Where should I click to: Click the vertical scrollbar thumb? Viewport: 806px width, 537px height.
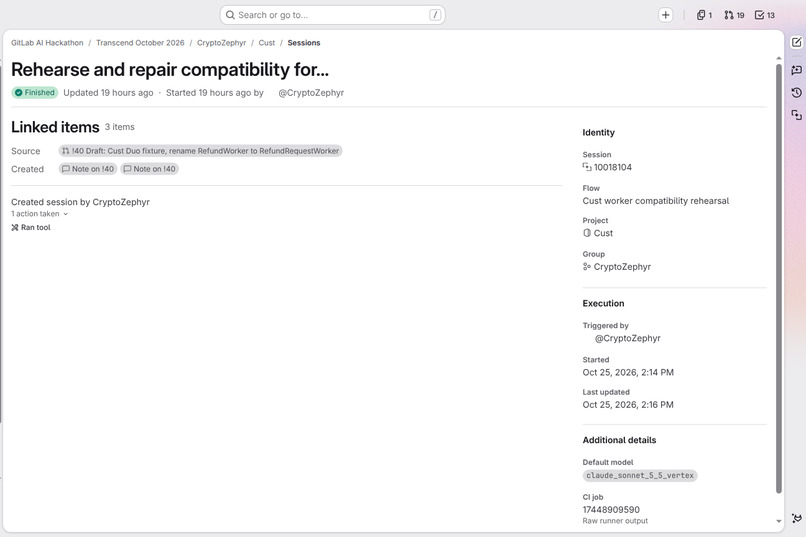(779, 278)
